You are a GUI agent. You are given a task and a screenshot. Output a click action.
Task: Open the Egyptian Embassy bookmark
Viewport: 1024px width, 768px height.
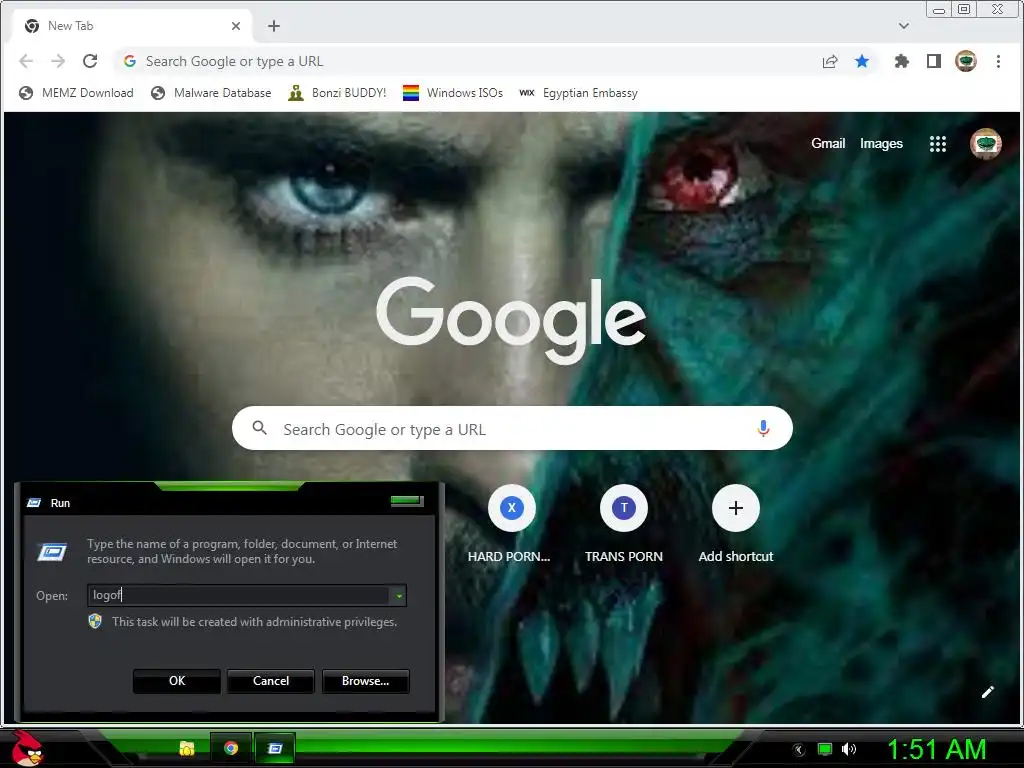579,93
